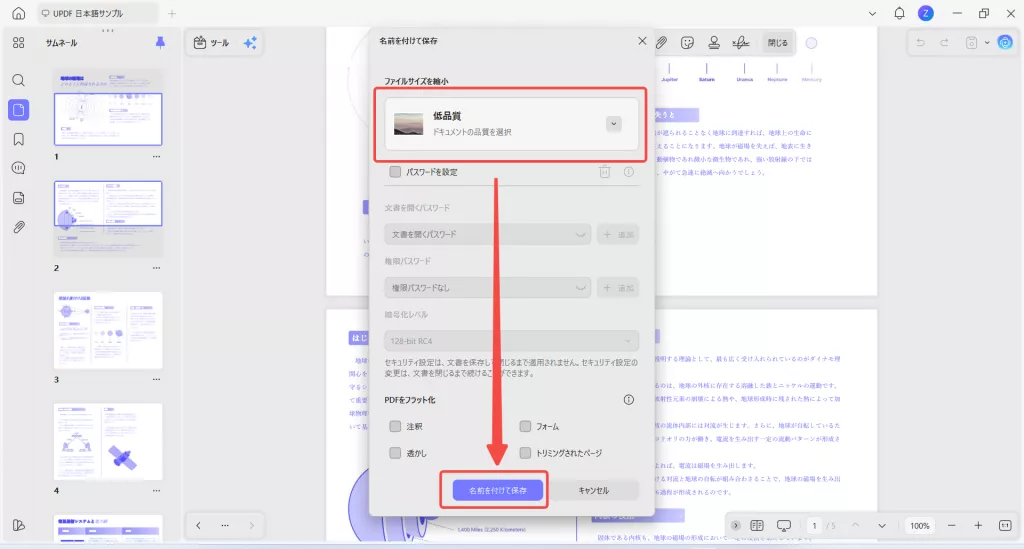Expand the save options arrow in toolbar
Screen dimensions: 1024x549
point(987,42)
